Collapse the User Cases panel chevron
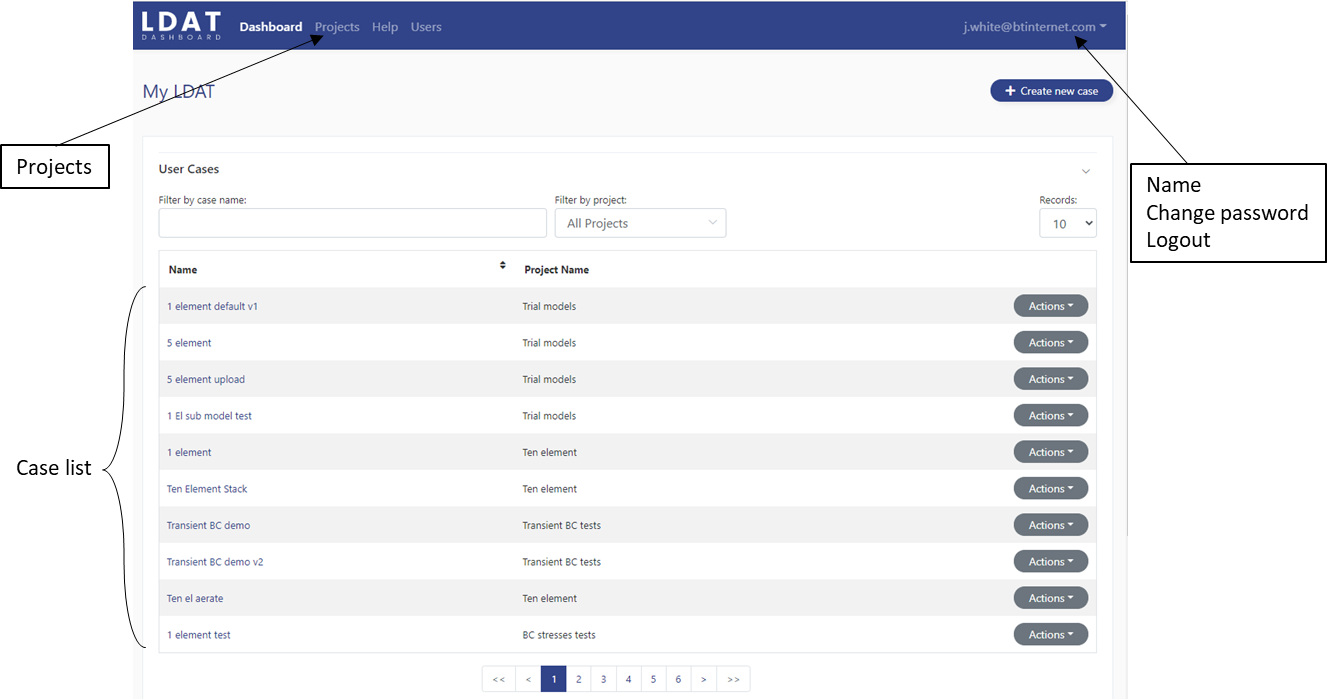The image size is (1327, 699). pyautogui.click(x=1085, y=172)
